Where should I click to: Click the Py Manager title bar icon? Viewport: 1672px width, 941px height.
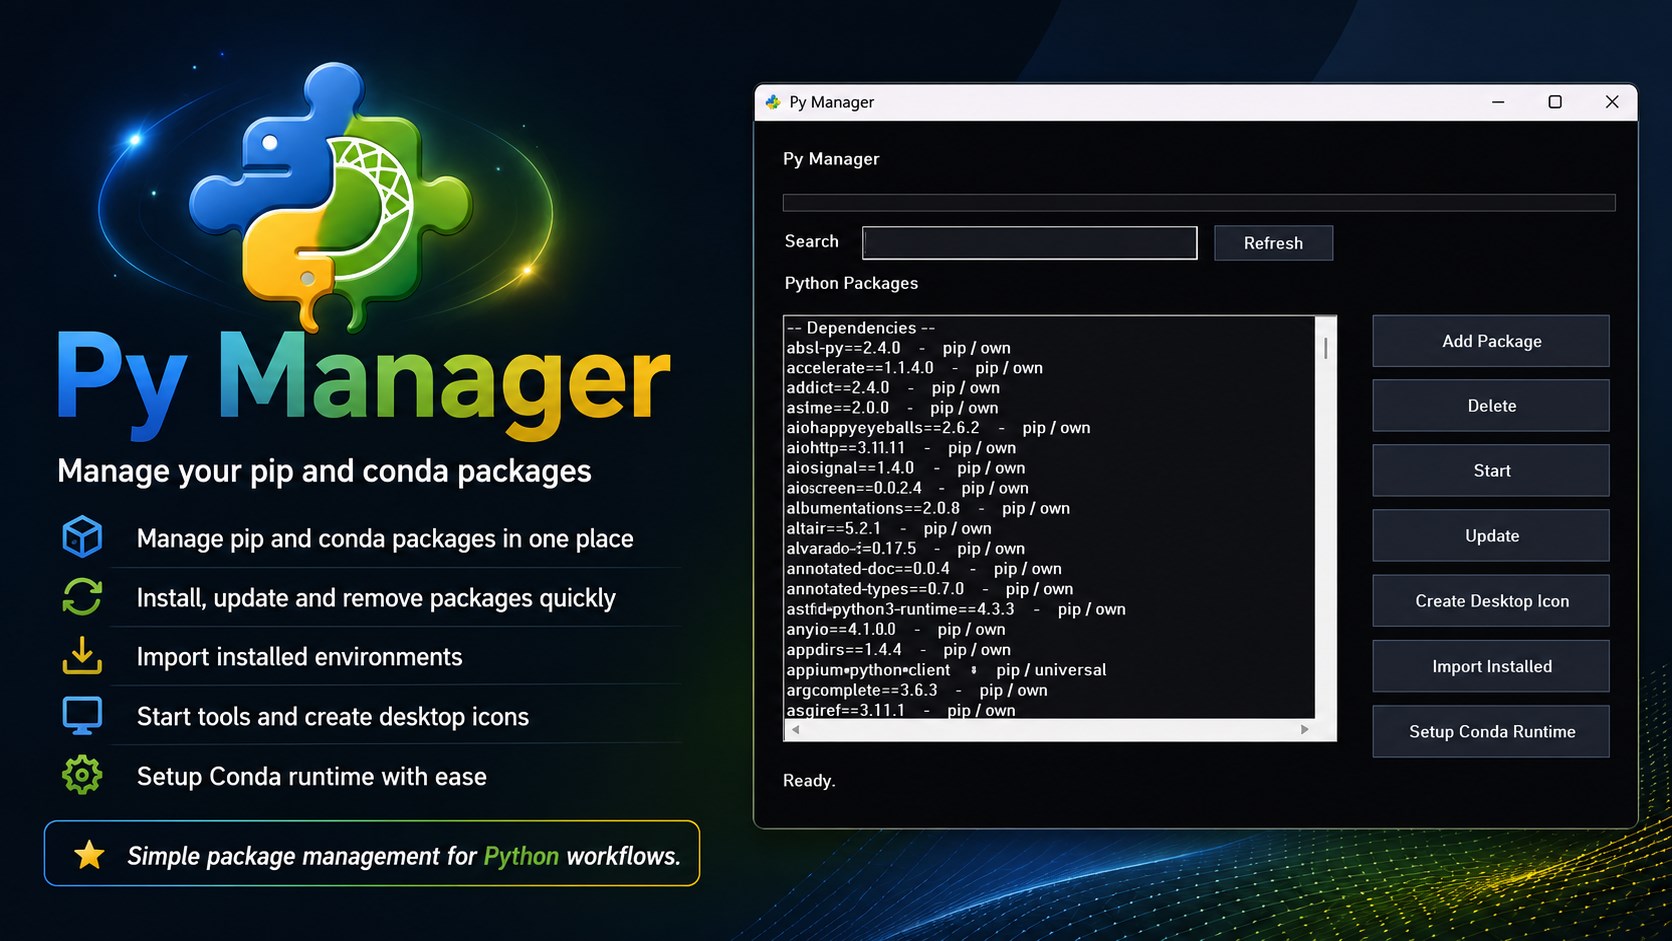pyautogui.click(x=773, y=102)
